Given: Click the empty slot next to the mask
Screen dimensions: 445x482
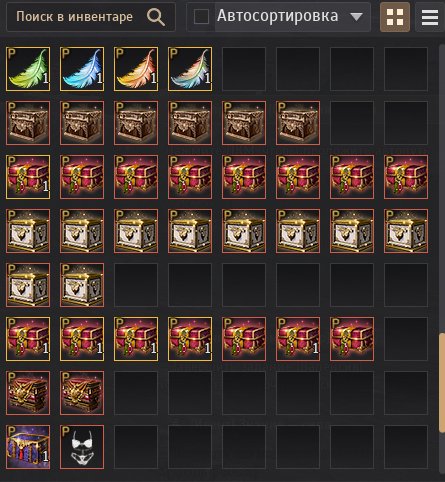Looking at the screenshot, I should coord(136,447).
